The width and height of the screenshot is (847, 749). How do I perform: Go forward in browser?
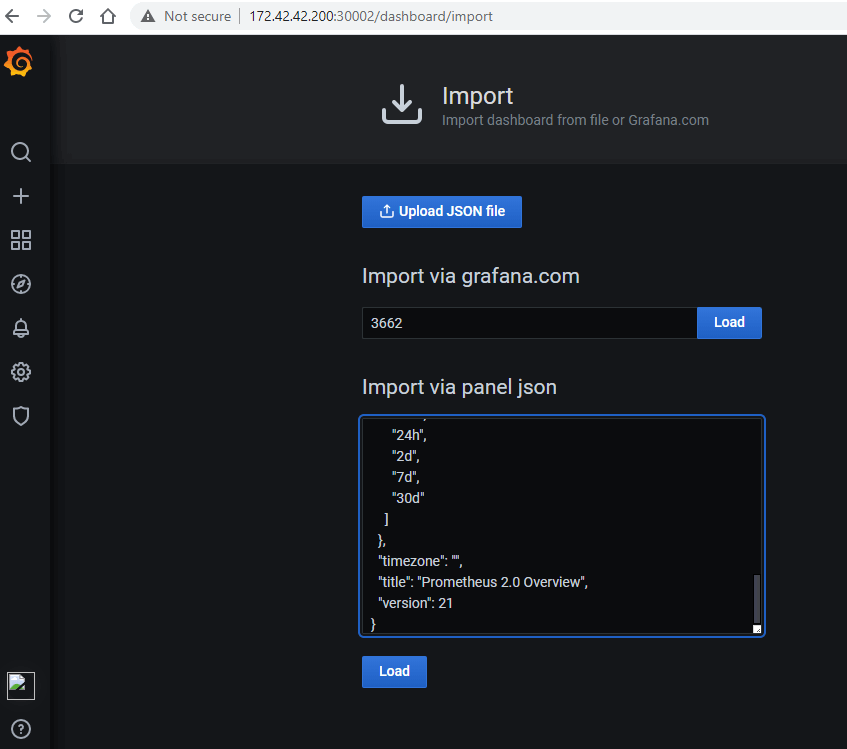click(x=44, y=16)
